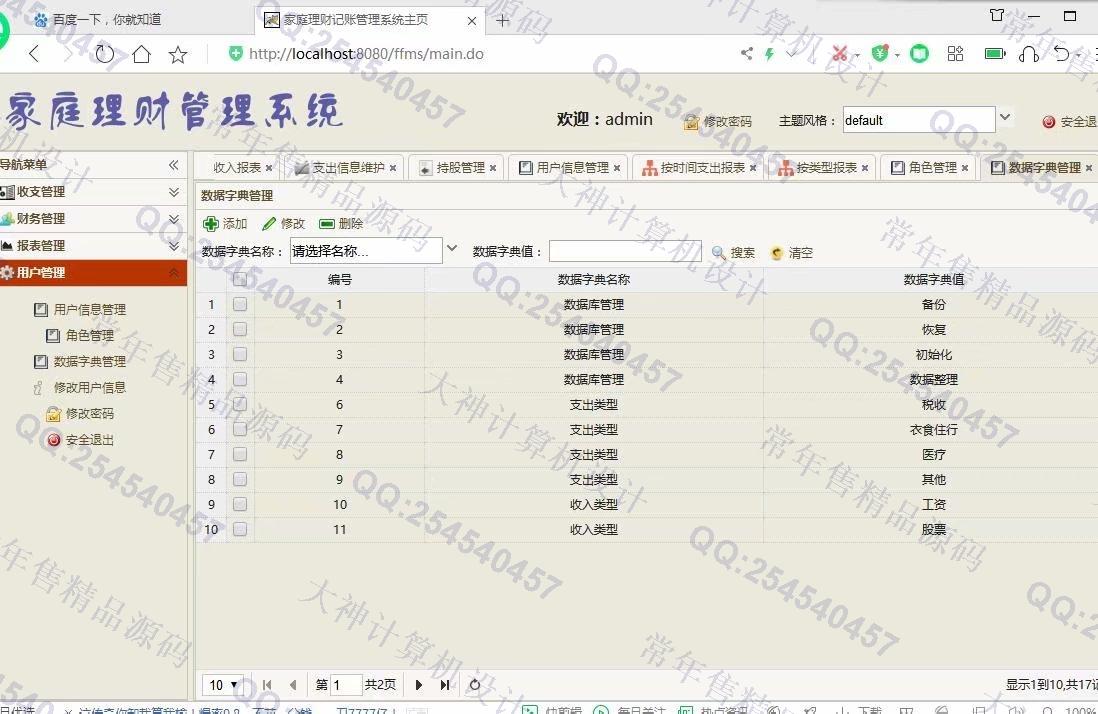The height and width of the screenshot is (714, 1098).
Task: Click the 安全退 logout button in header
Action: point(1069,122)
